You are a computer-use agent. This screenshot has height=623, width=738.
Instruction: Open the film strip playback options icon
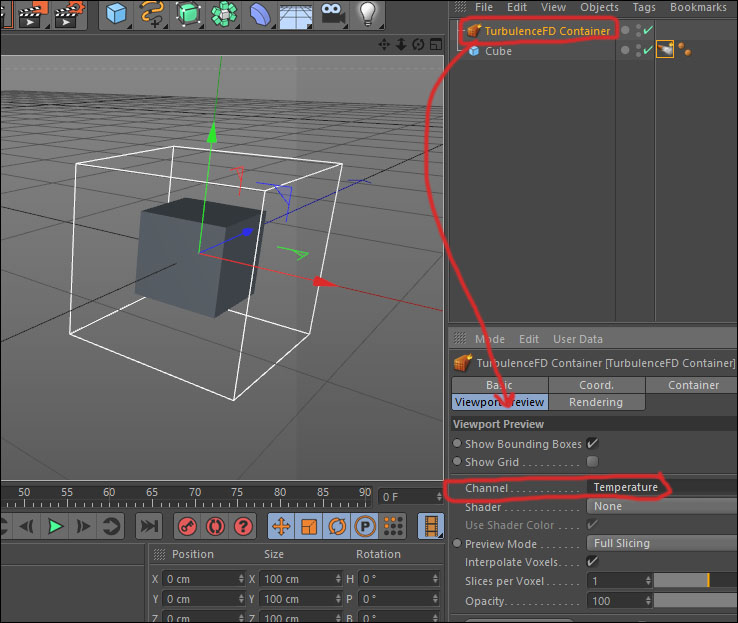(431, 526)
